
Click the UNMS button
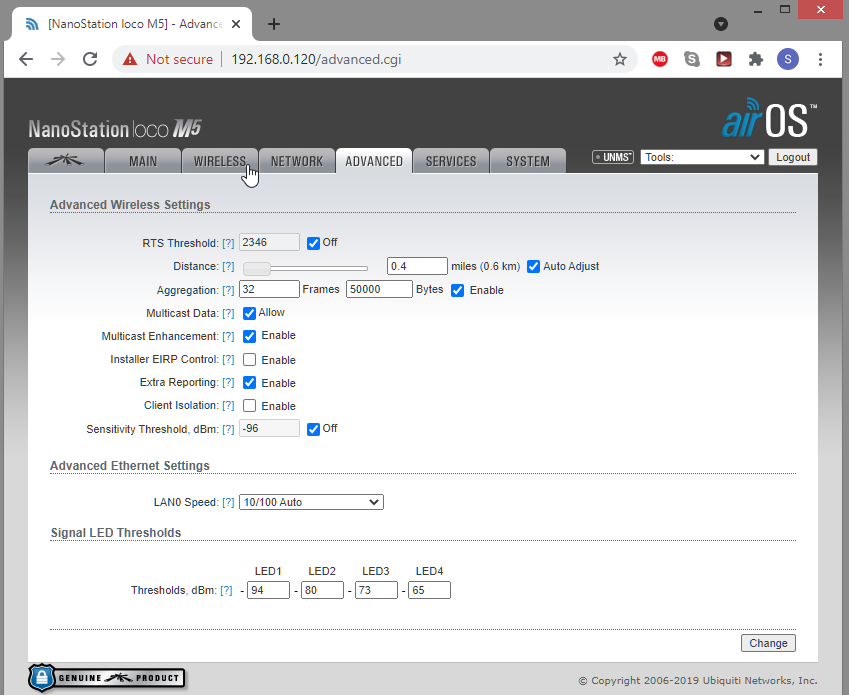click(x=613, y=157)
